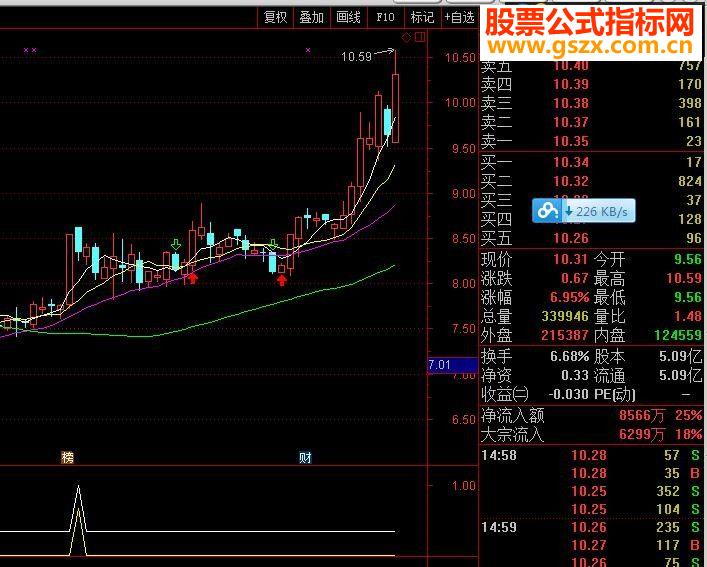Click the 卖二 10.37 order row

pyautogui.click(x=591, y=122)
